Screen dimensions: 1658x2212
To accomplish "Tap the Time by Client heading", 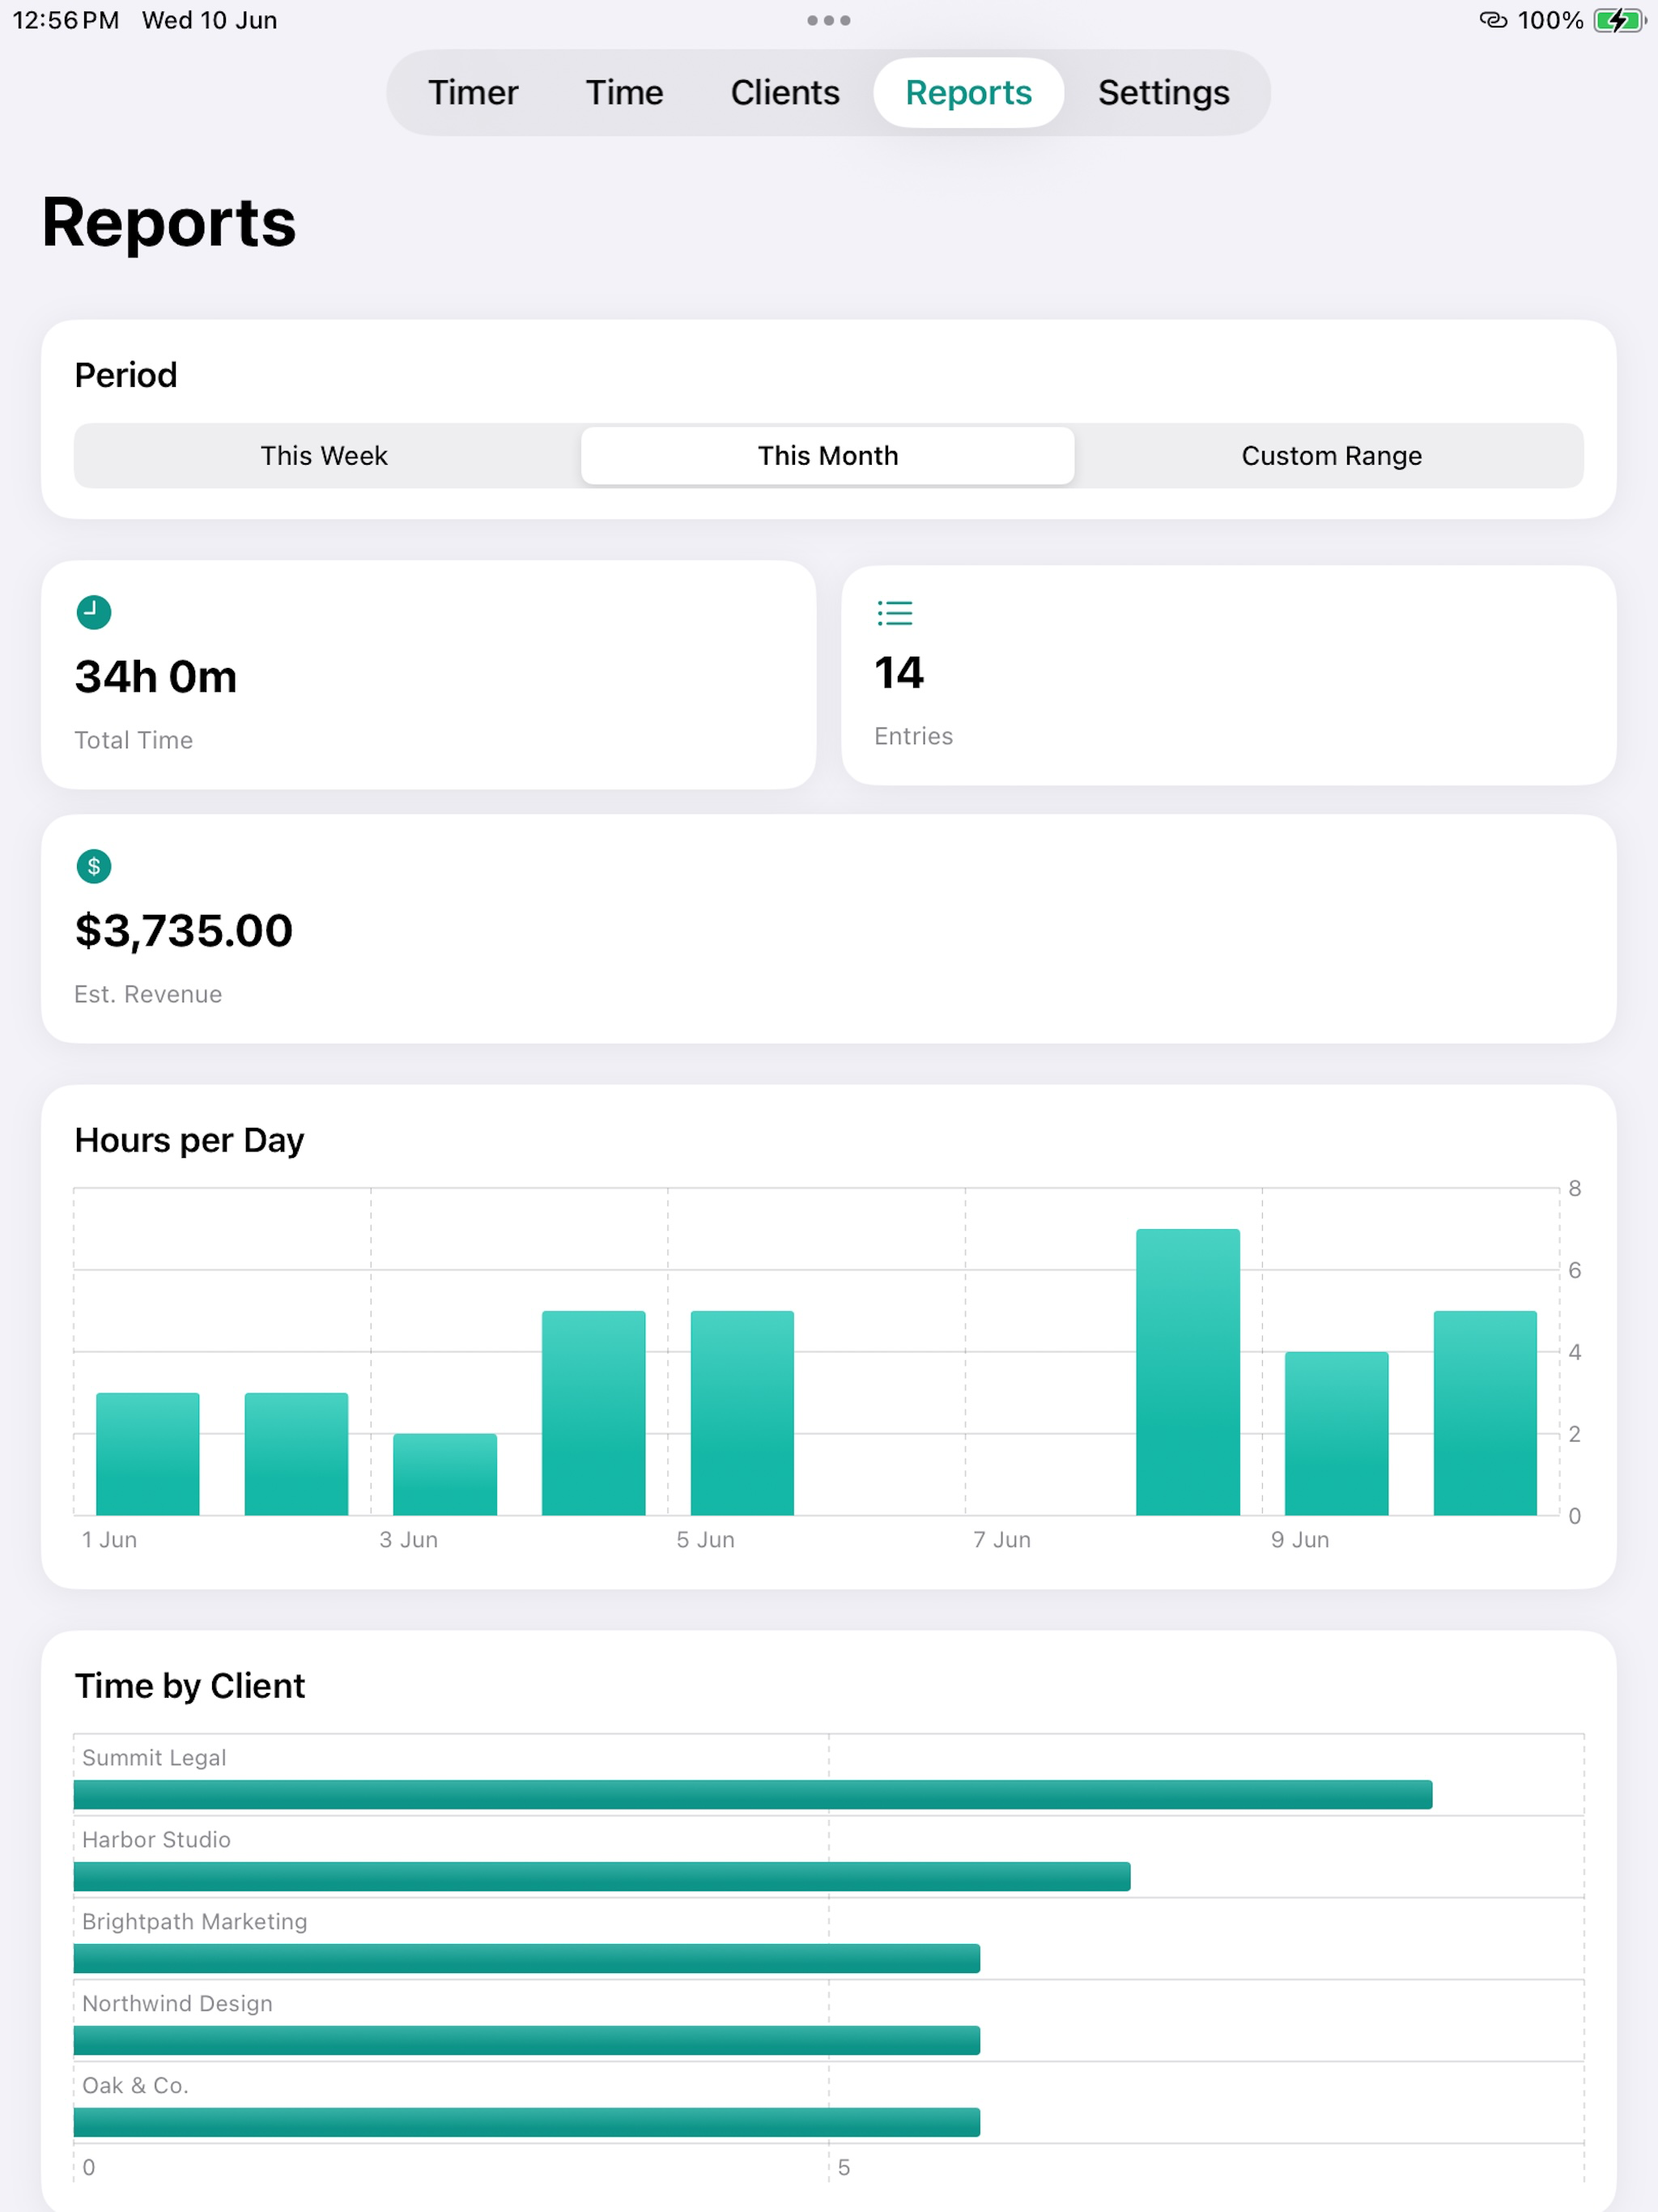I will click(190, 1686).
